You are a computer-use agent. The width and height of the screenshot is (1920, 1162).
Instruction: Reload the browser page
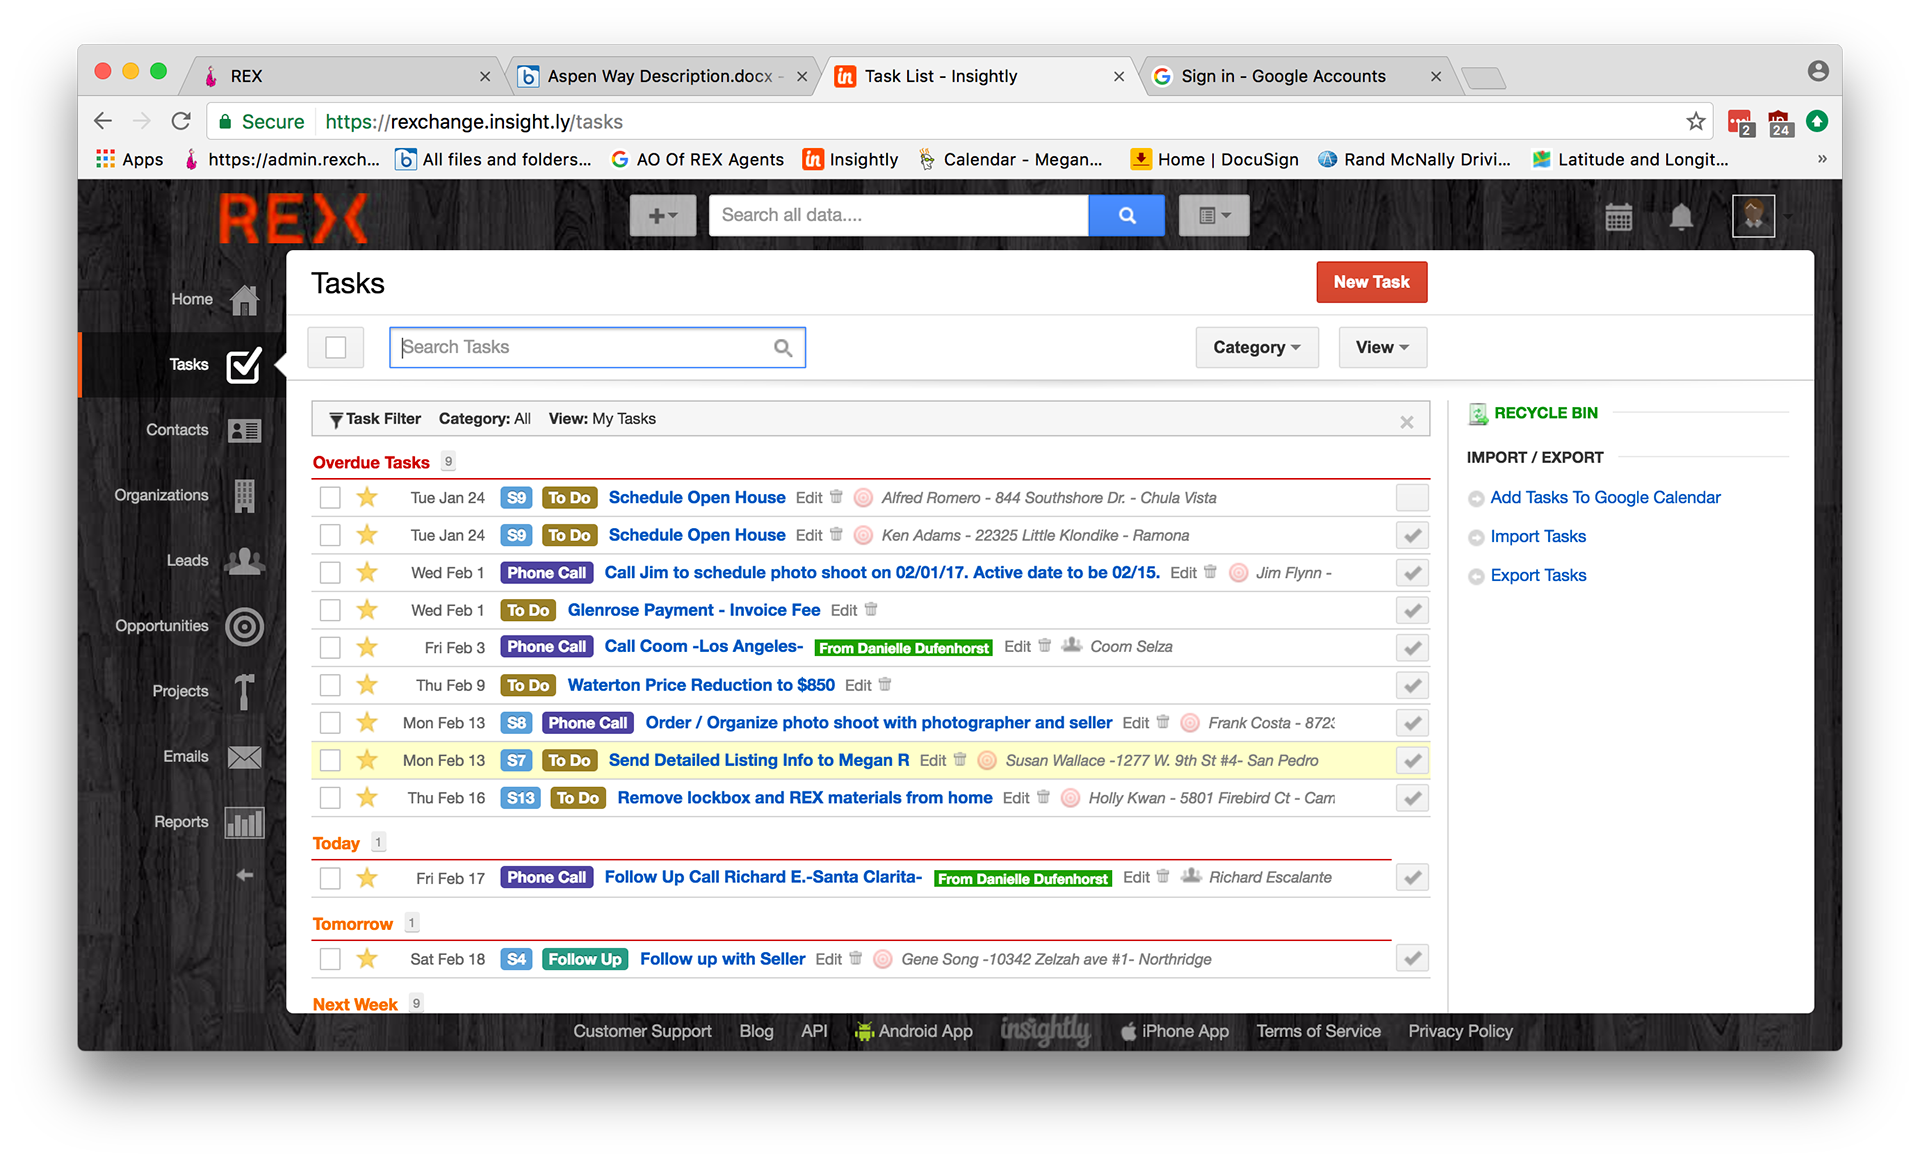(x=181, y=121)
